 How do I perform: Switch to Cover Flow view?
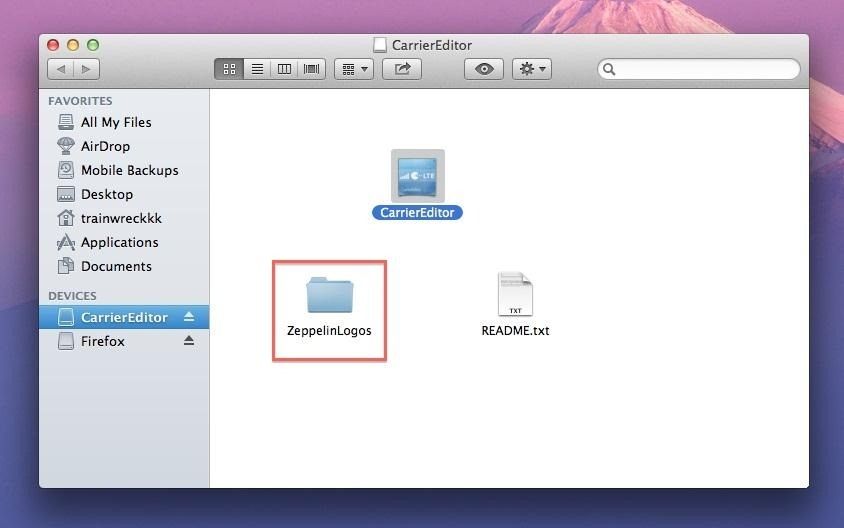pyautogui.click(x=311, y=69)
